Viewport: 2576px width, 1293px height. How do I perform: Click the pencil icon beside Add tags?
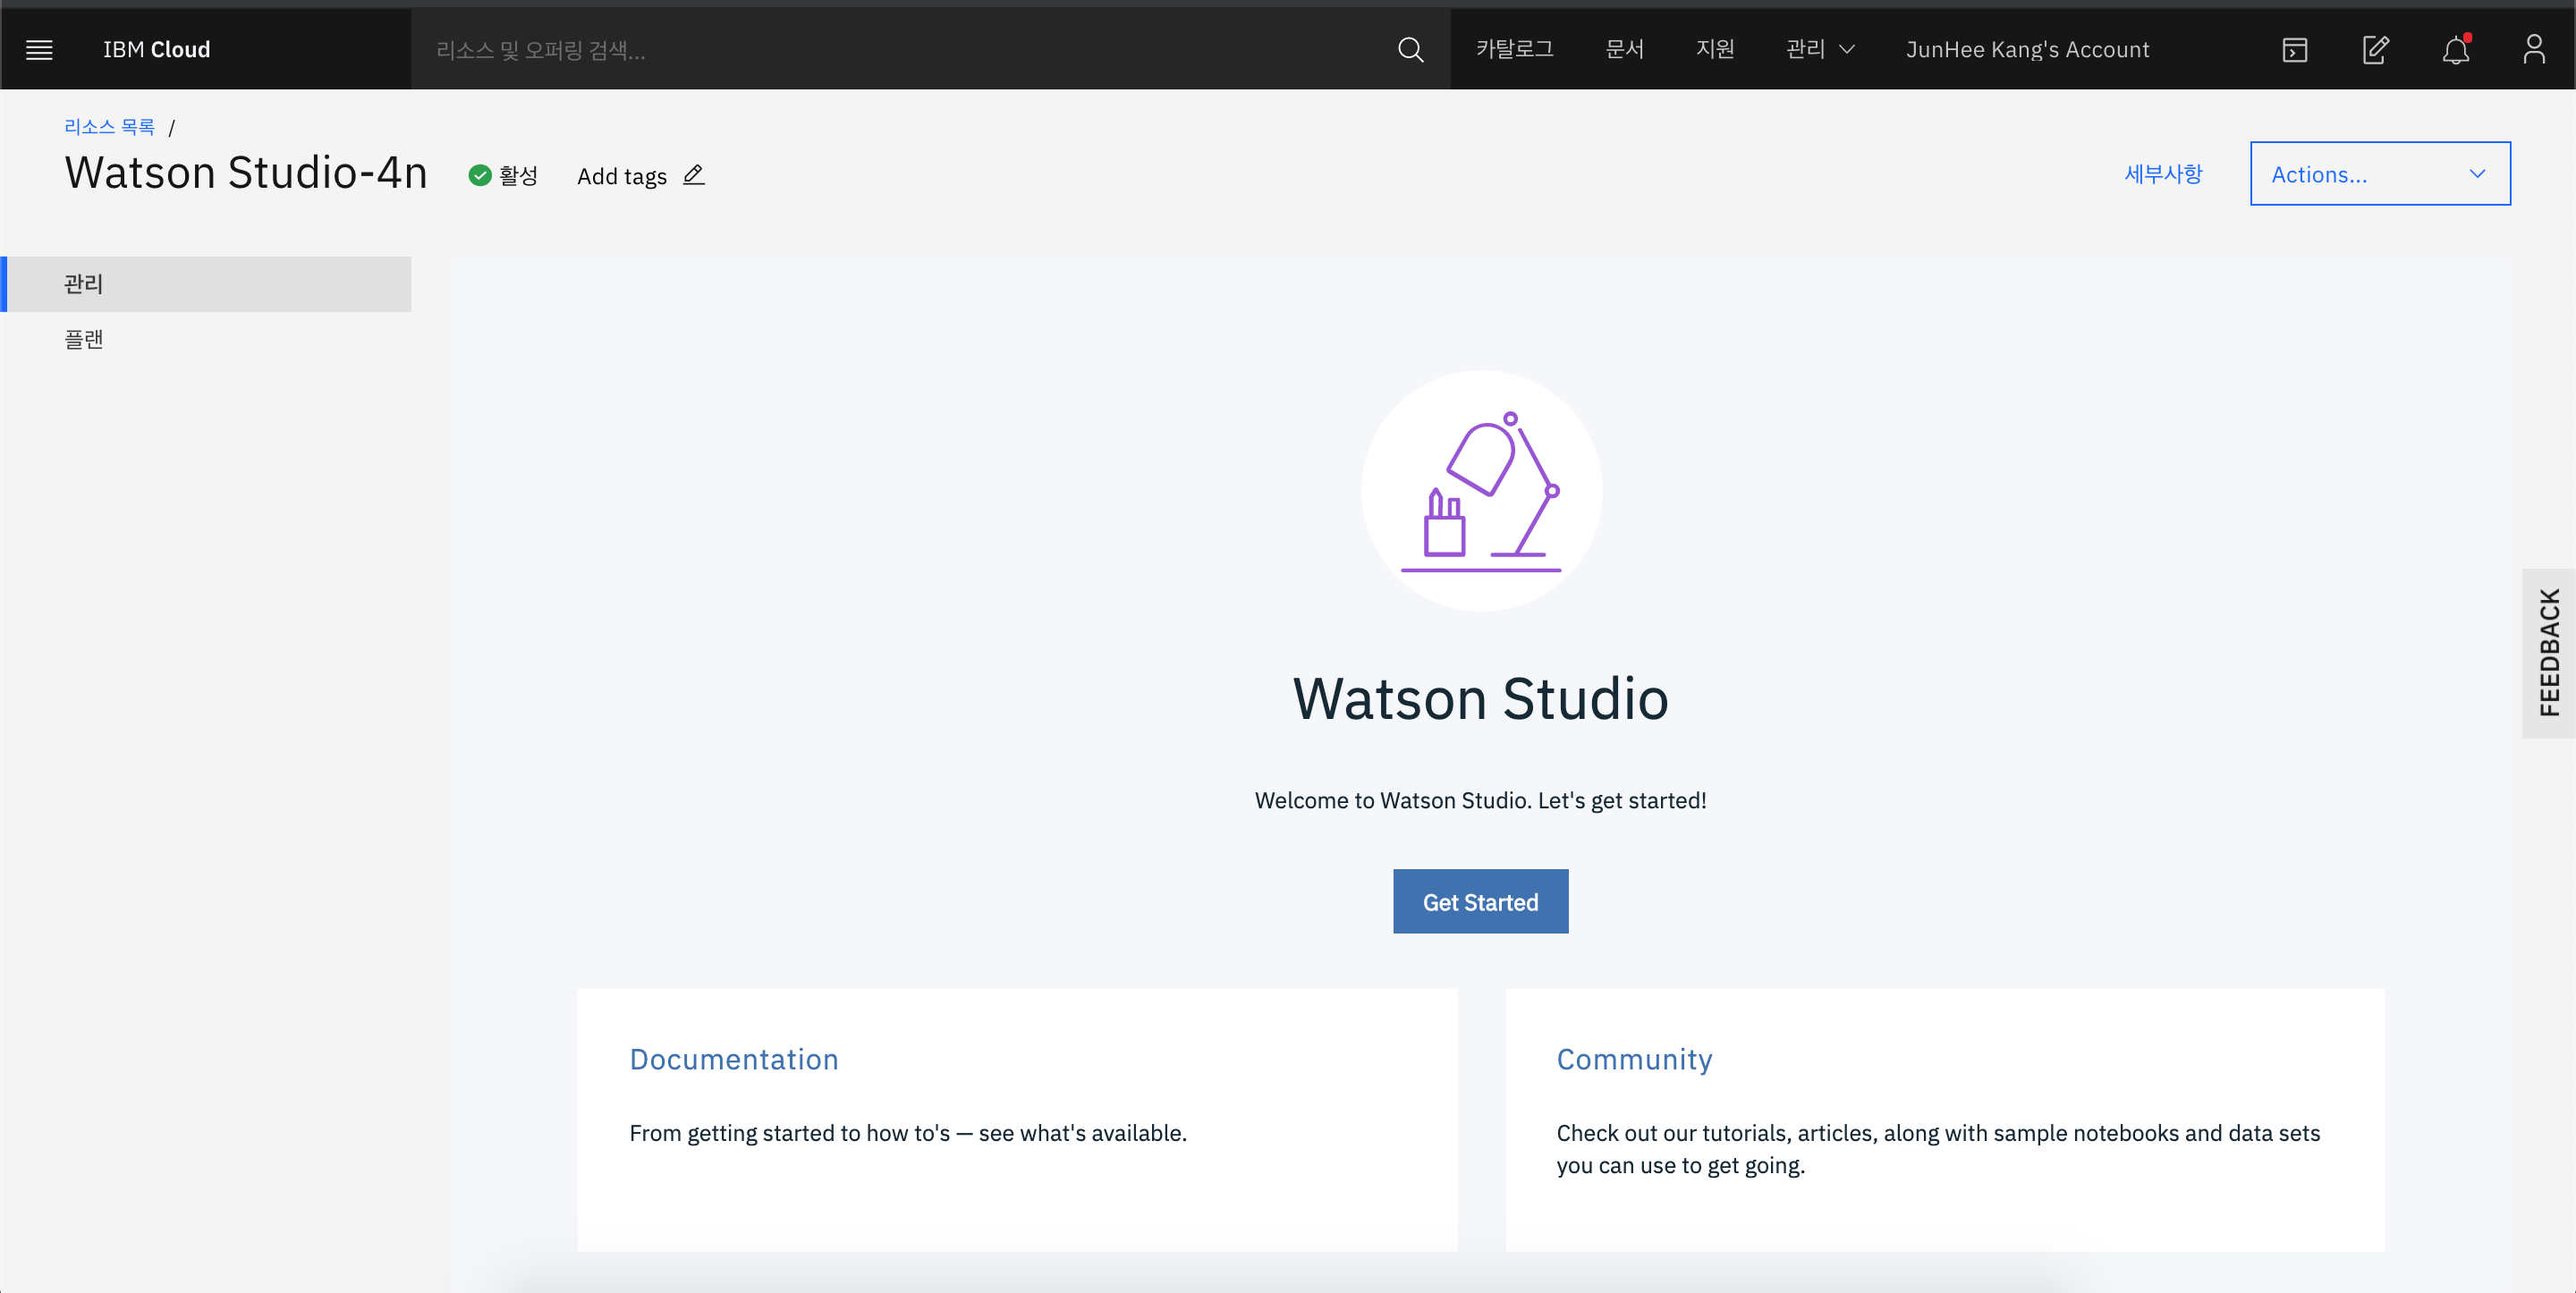[693, 175]
